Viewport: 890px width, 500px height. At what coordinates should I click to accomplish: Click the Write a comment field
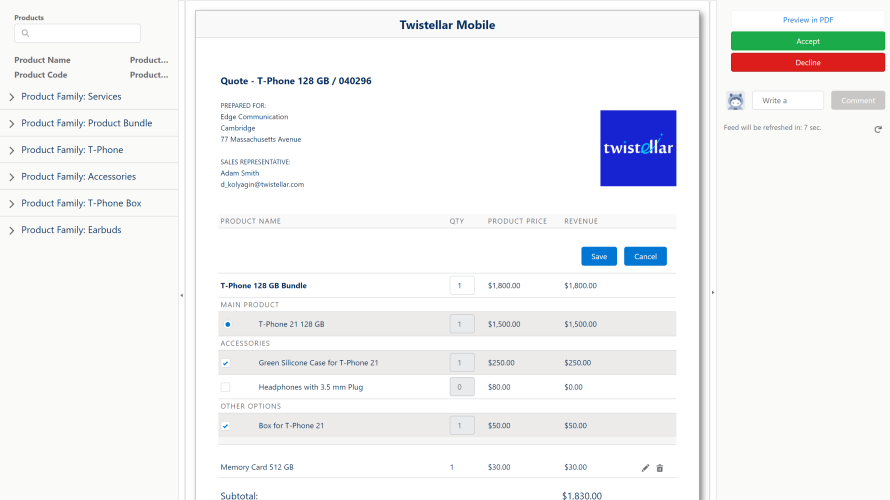point(788,100)
